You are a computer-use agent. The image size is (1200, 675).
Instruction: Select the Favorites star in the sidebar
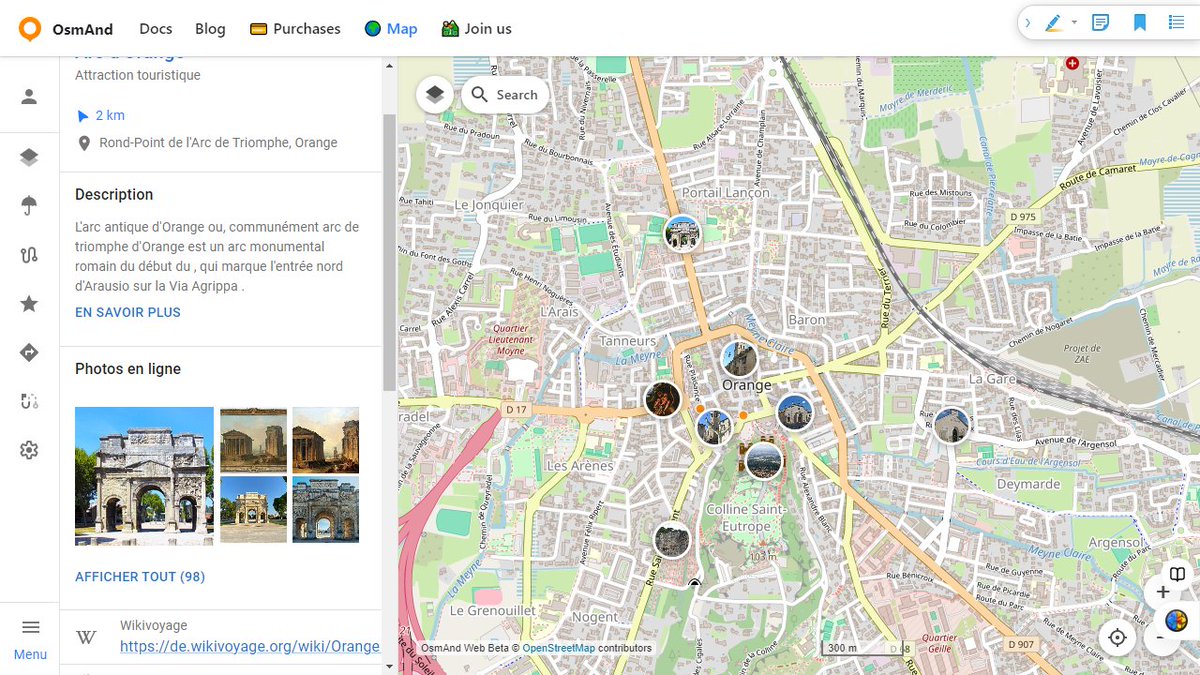pyautogui.click(x=29, y=303)
